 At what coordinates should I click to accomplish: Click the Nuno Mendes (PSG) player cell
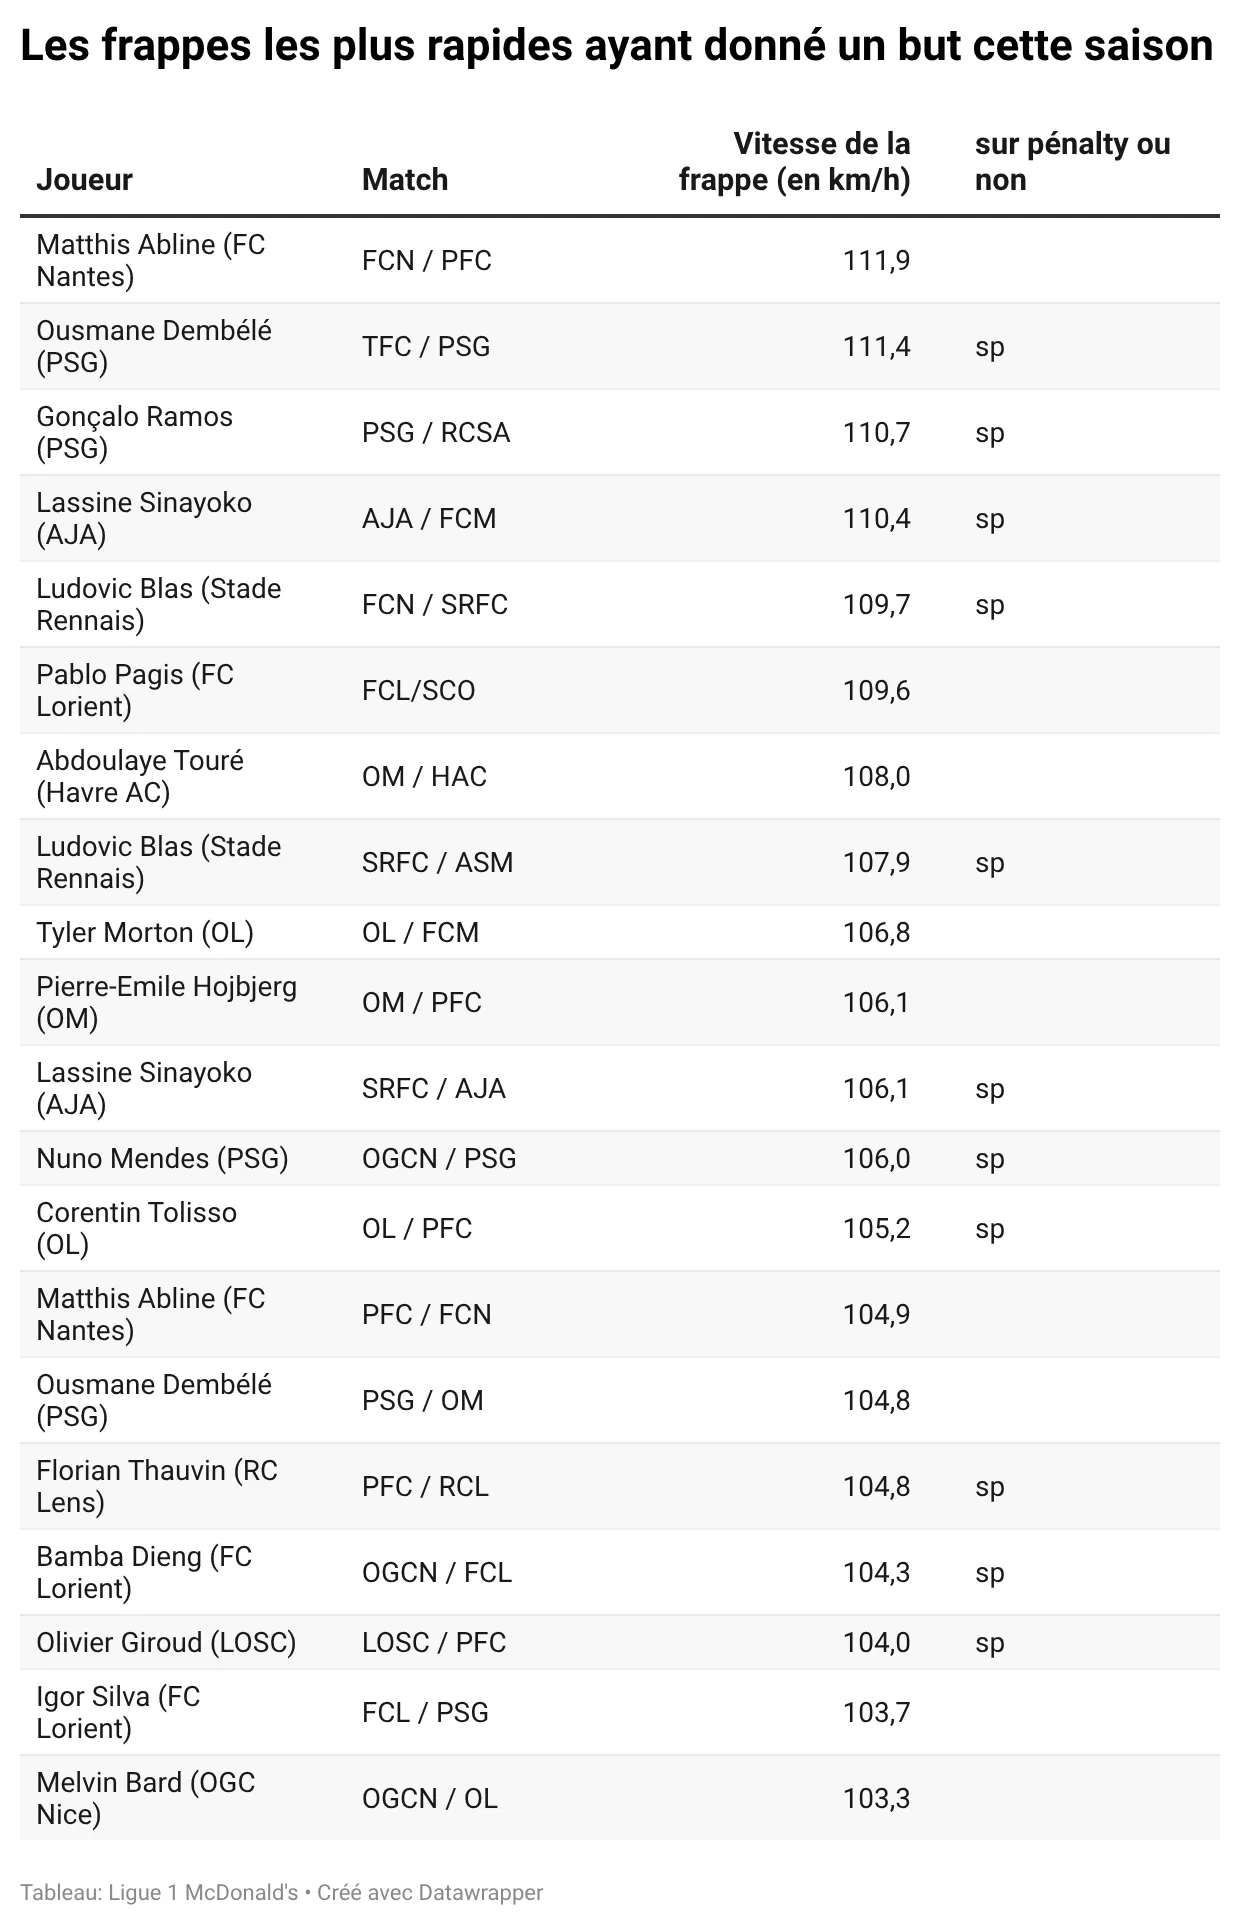[x=162, y=1158]
